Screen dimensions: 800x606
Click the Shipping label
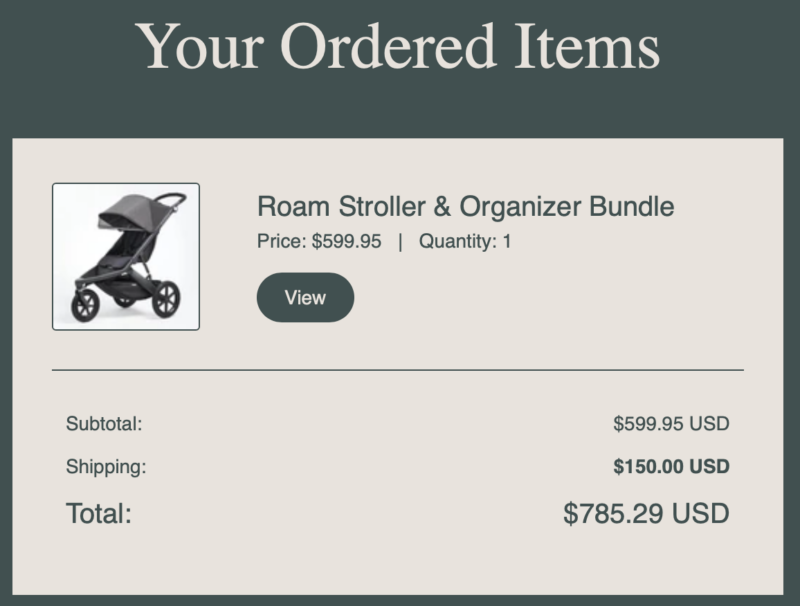click(106, 466)
